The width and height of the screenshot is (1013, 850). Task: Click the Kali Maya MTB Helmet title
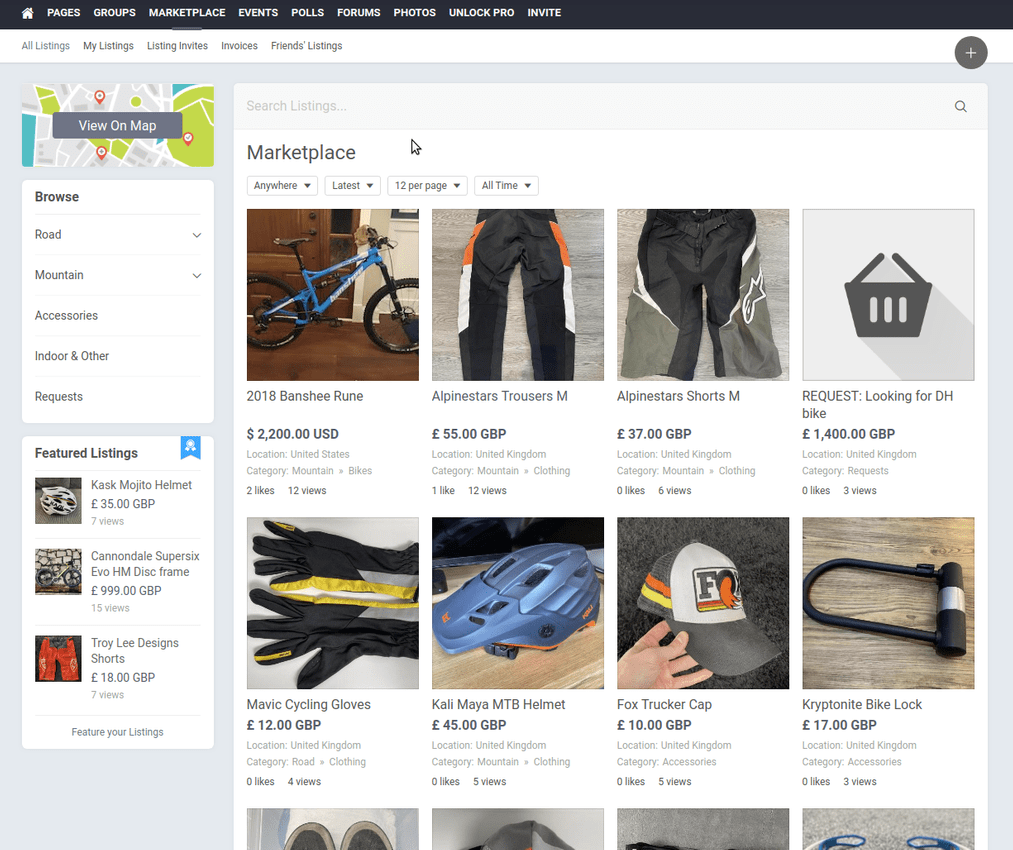498,705
